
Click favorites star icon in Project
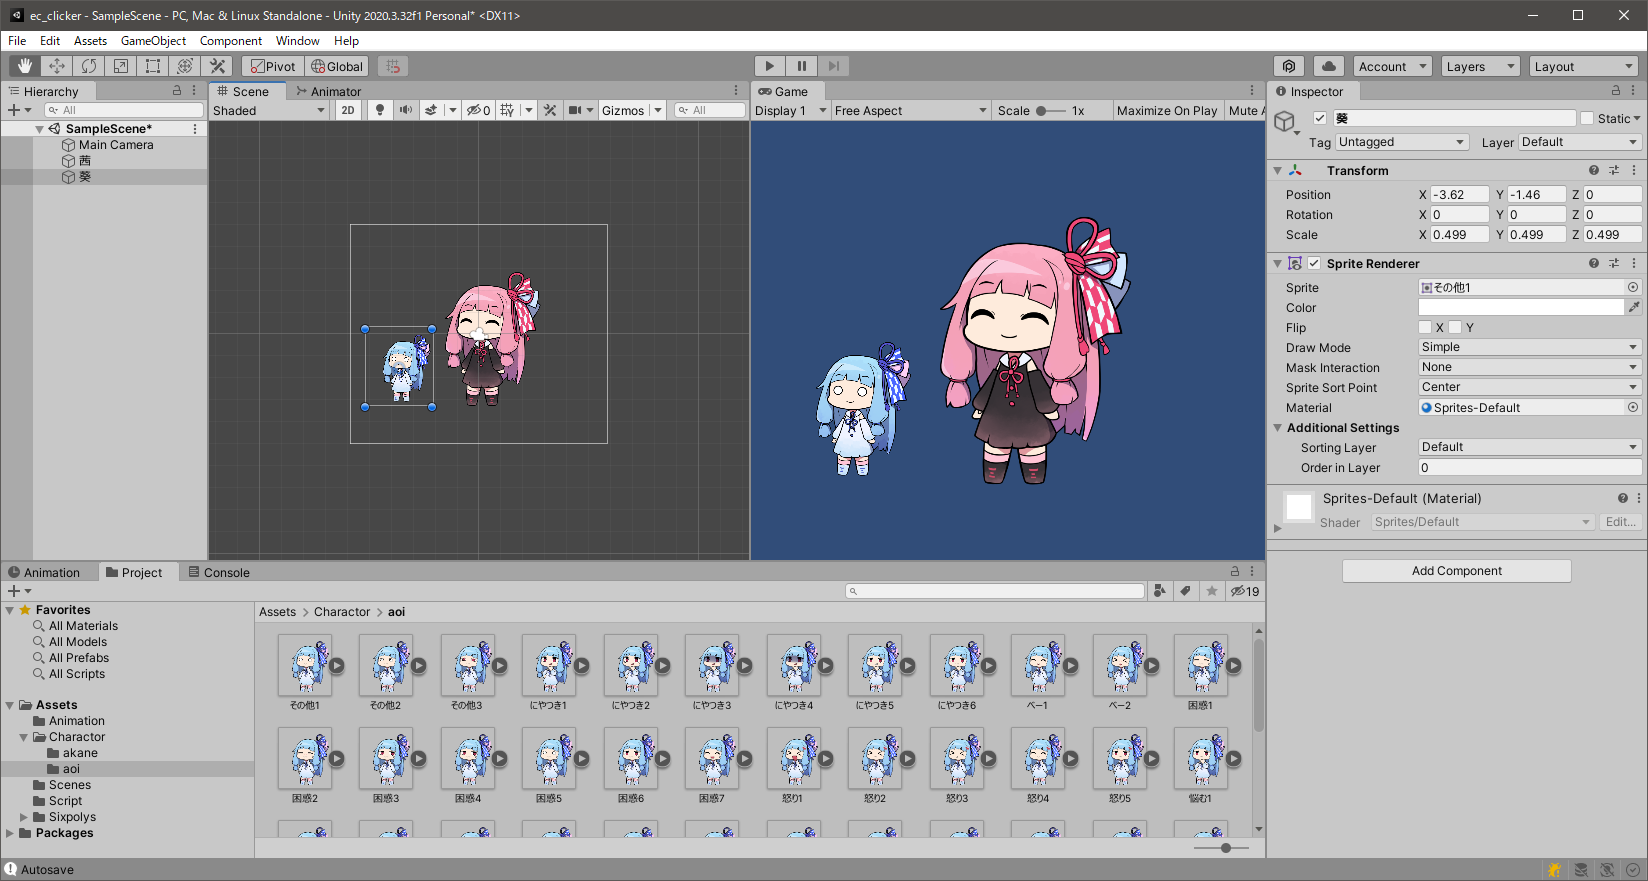pyautogui.click(x=1211, y=591)
